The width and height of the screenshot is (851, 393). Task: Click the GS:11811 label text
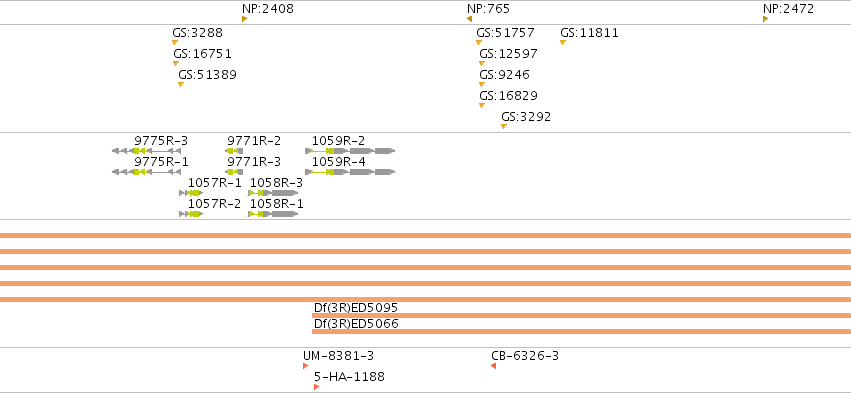point(589,33)
